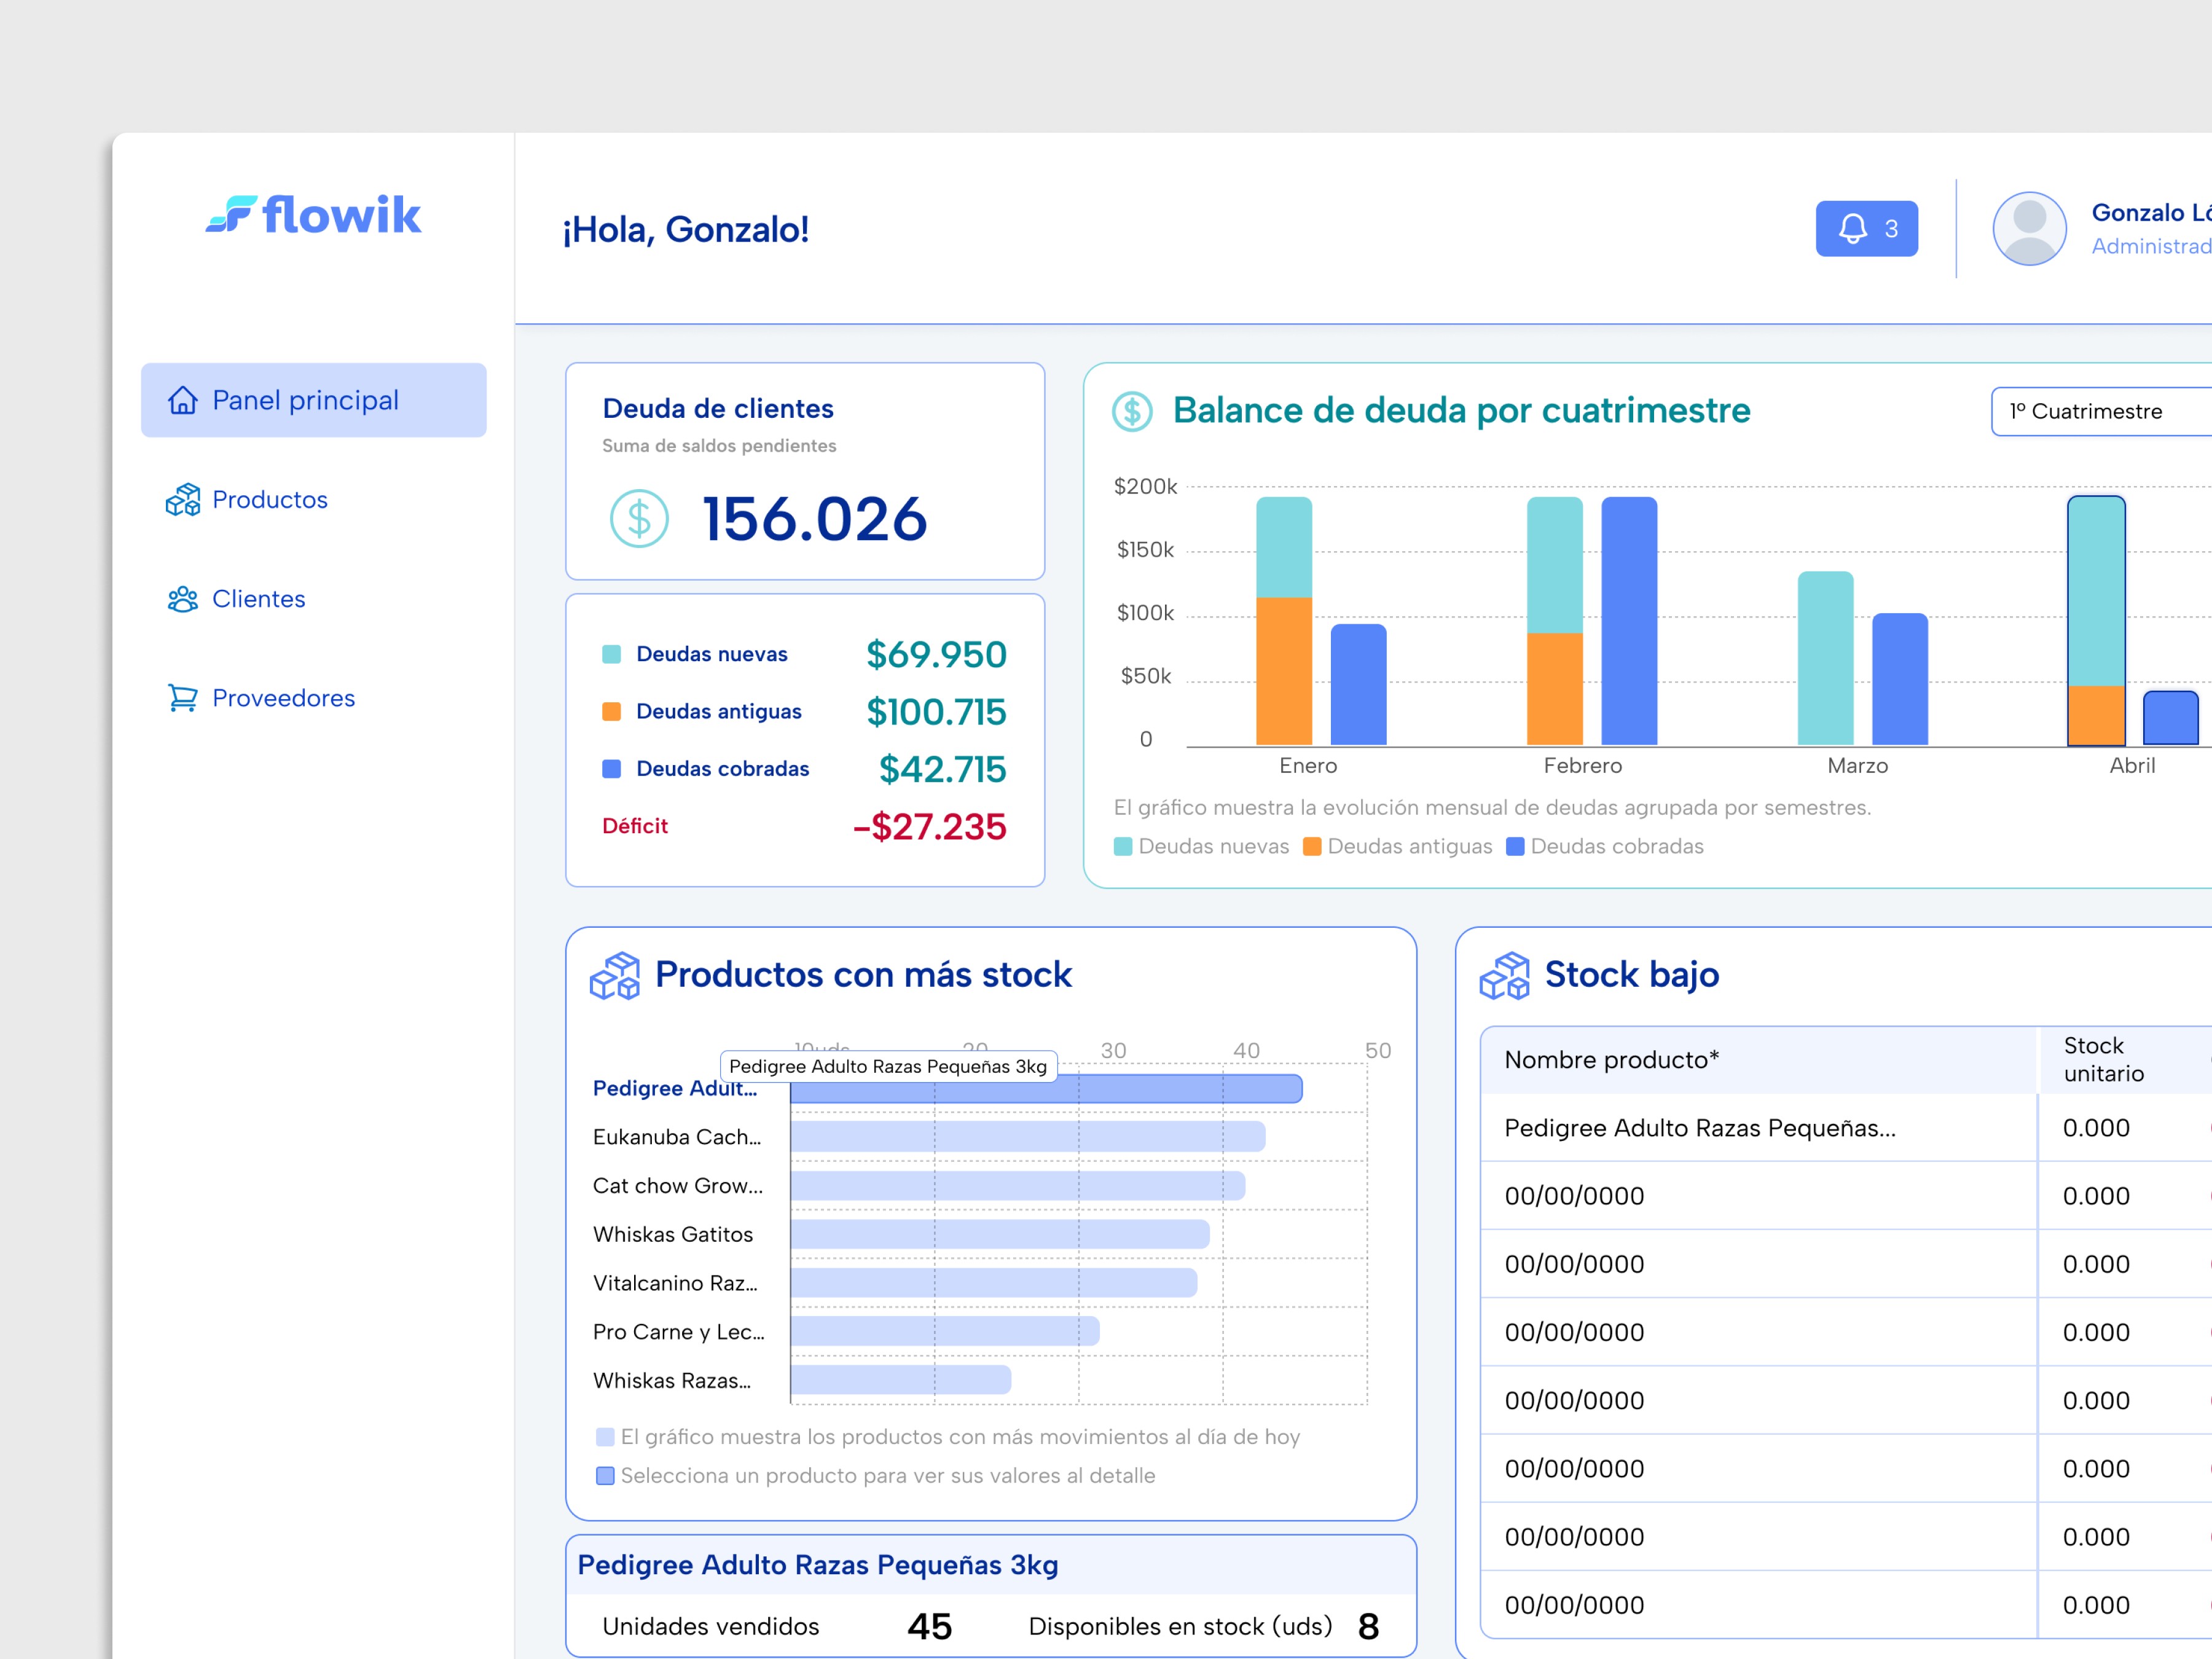Click the orange Deudas antiguas swatch
Screen dimensions: 2212x1659
coord(611,711)
